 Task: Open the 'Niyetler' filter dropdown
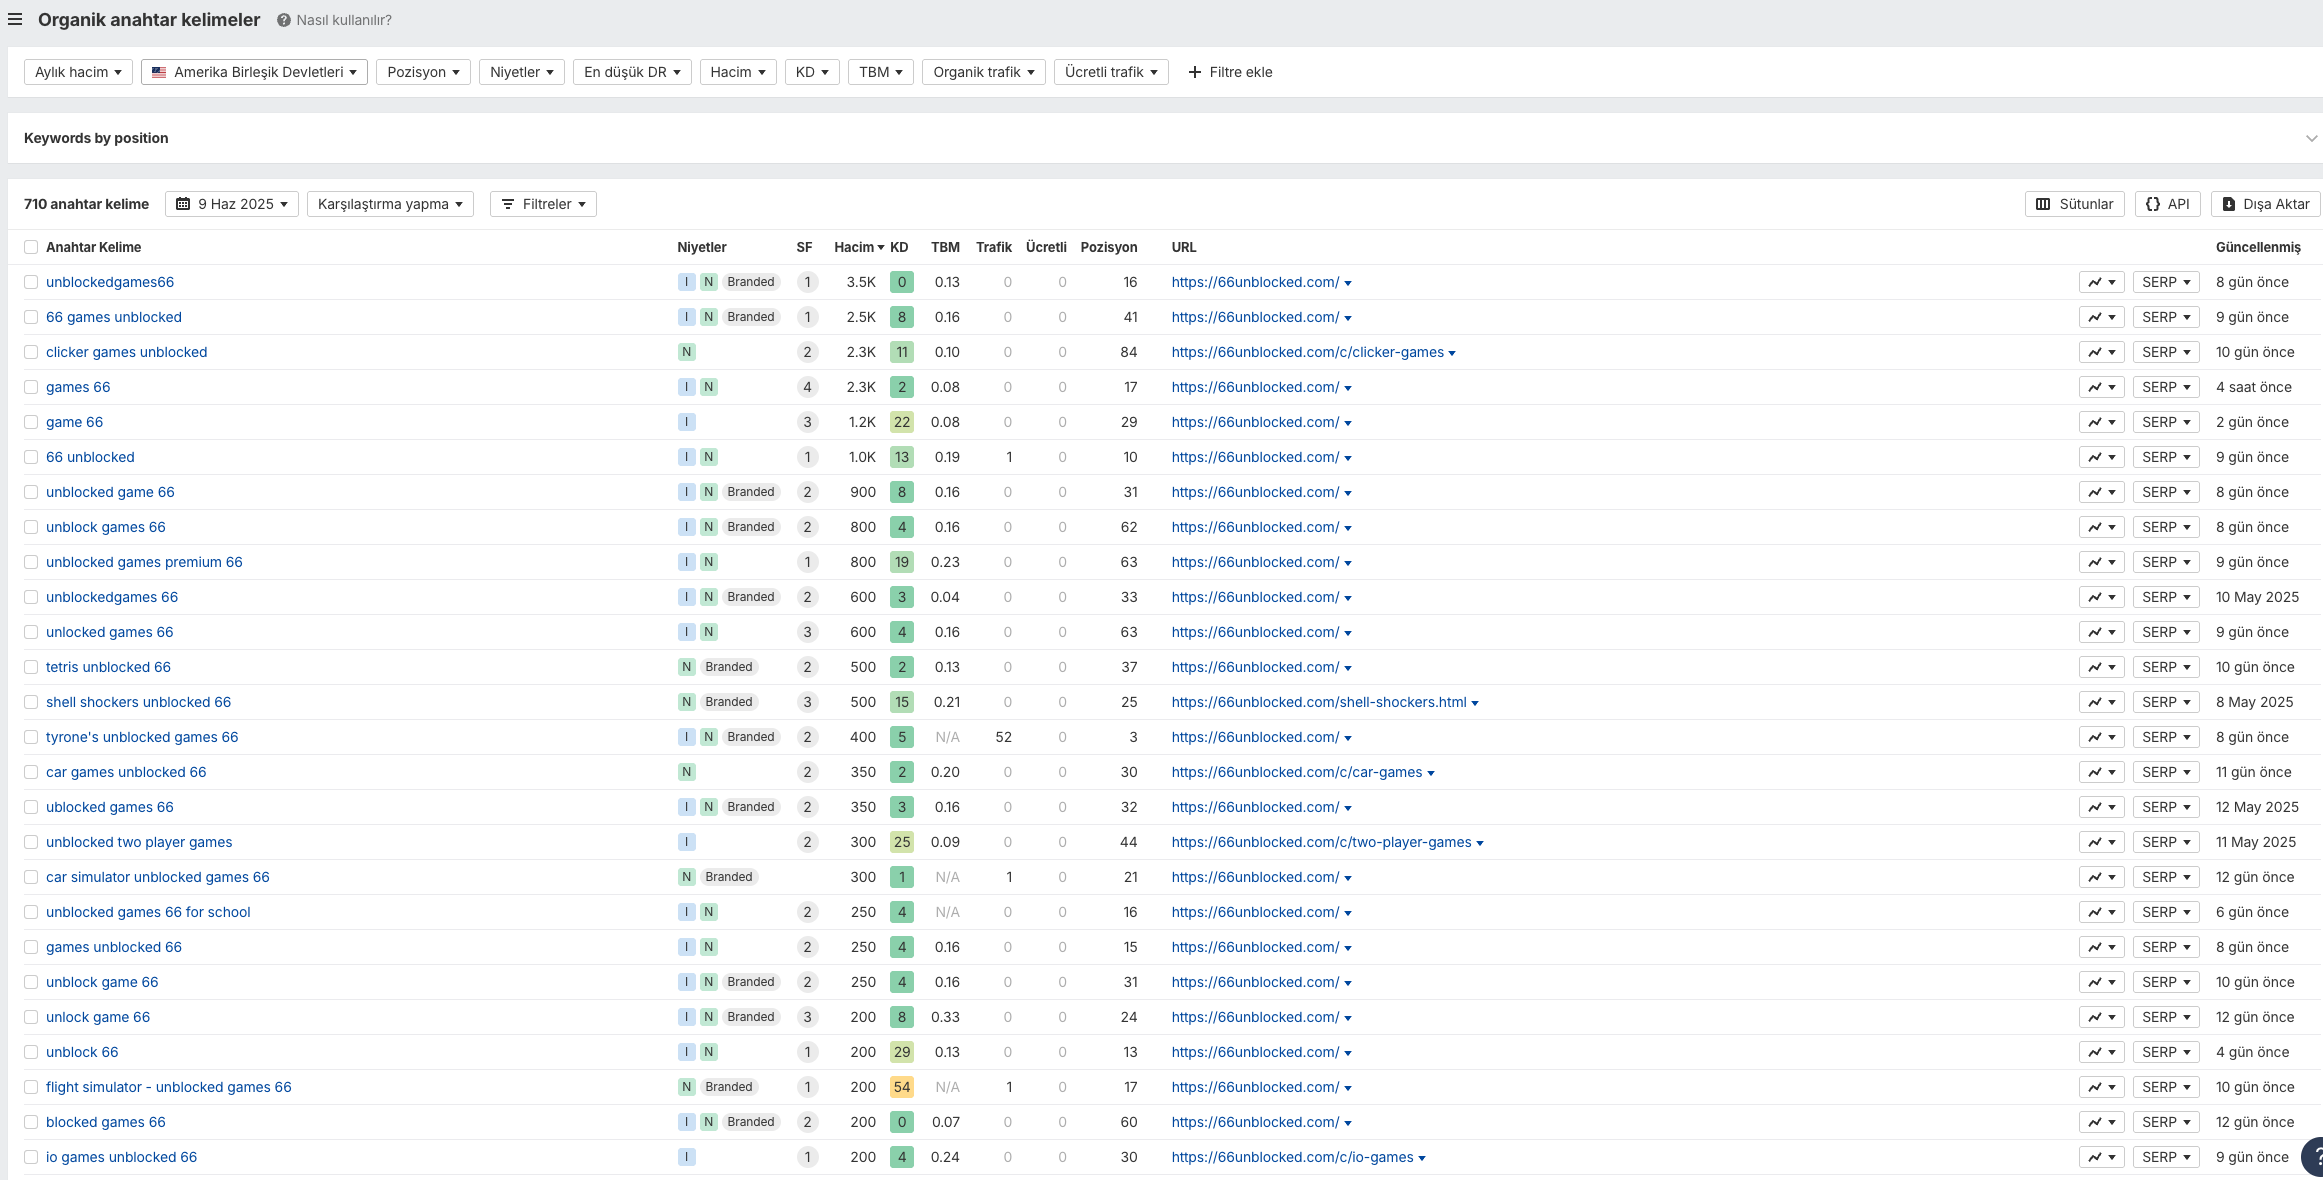pyautogui.click(x=522, y=72)
